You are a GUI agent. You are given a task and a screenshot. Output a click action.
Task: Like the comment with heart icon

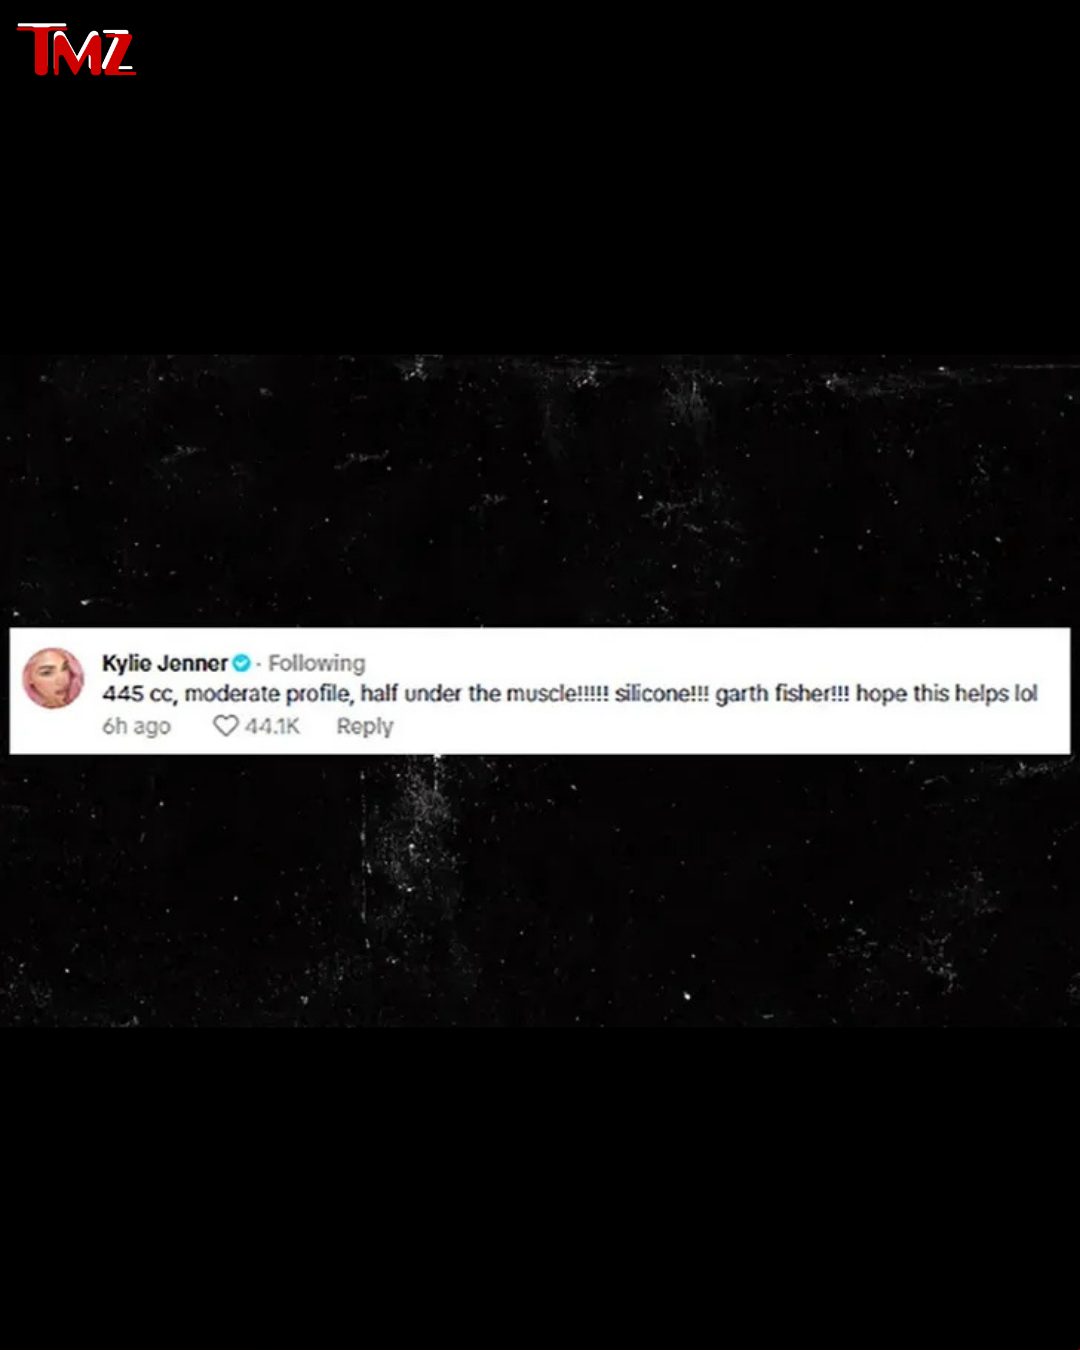(x=226, y=726)
